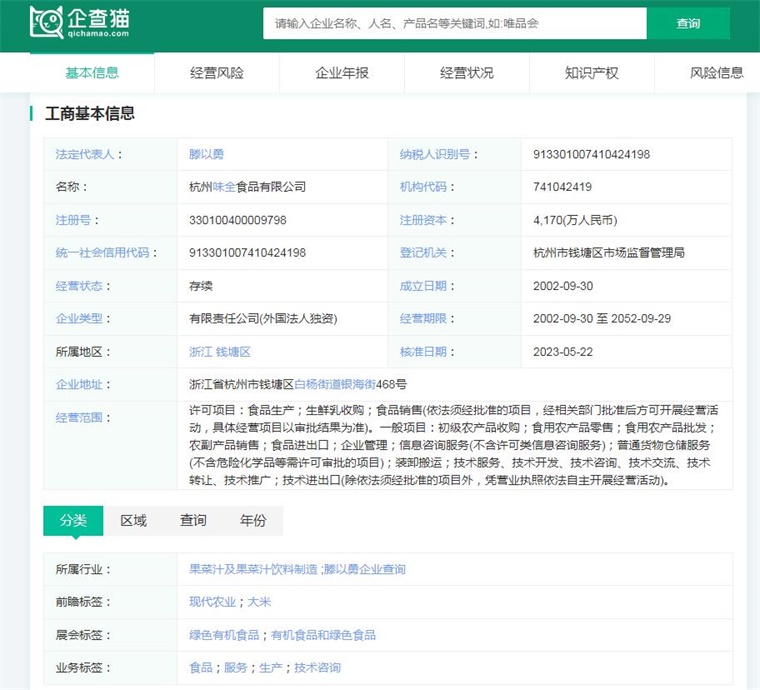Click the 统一社会信用代码 label link
This screenshot has width=760, height=690.
(x=102, y=252)
